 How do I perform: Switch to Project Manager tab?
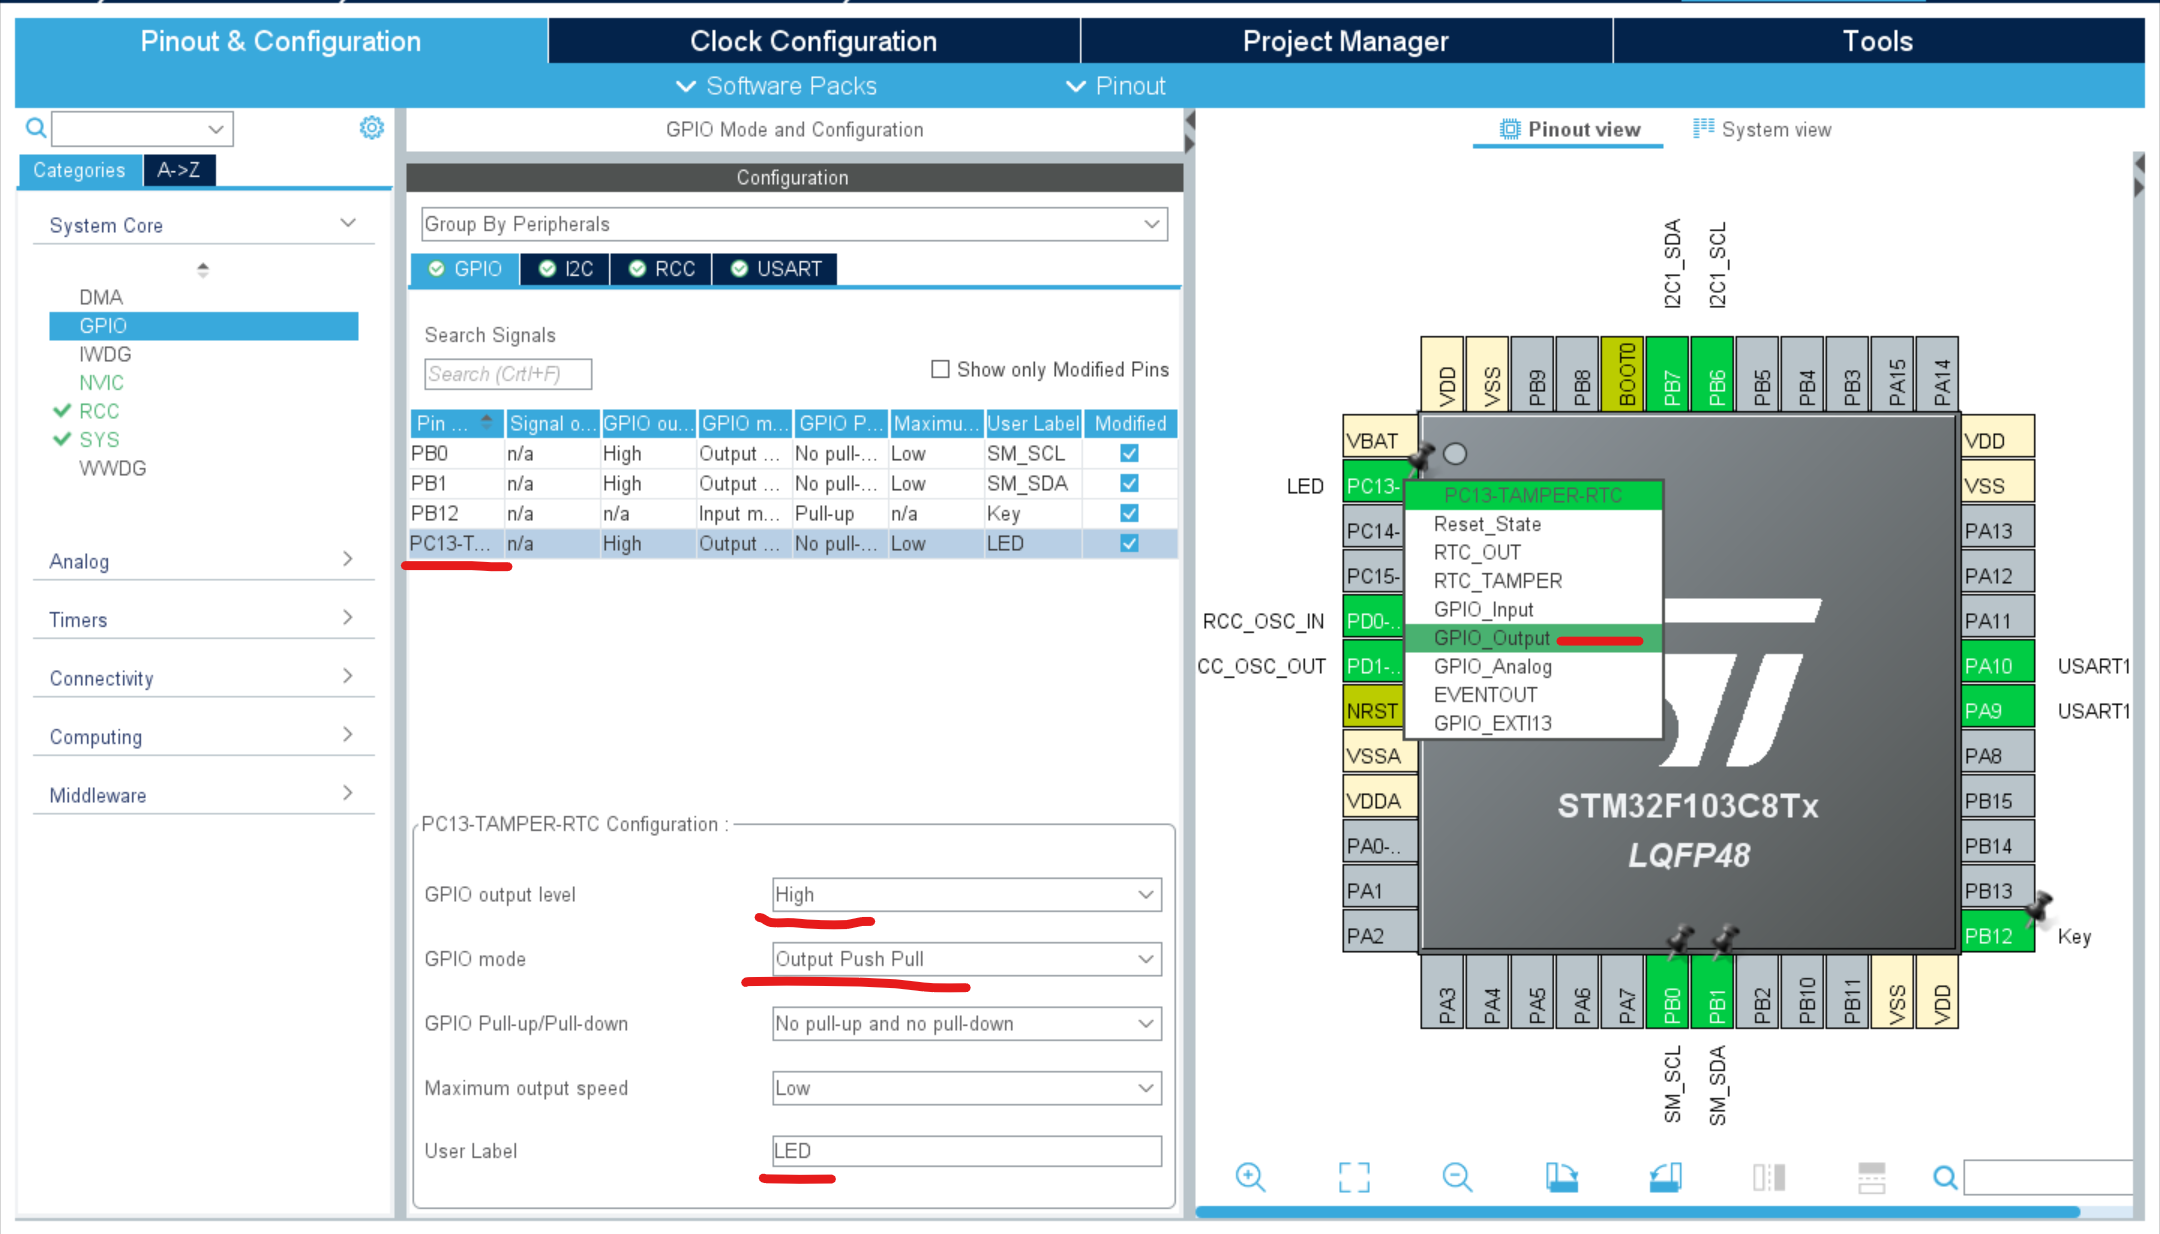pyautogui.click(x=1345, y=41)
